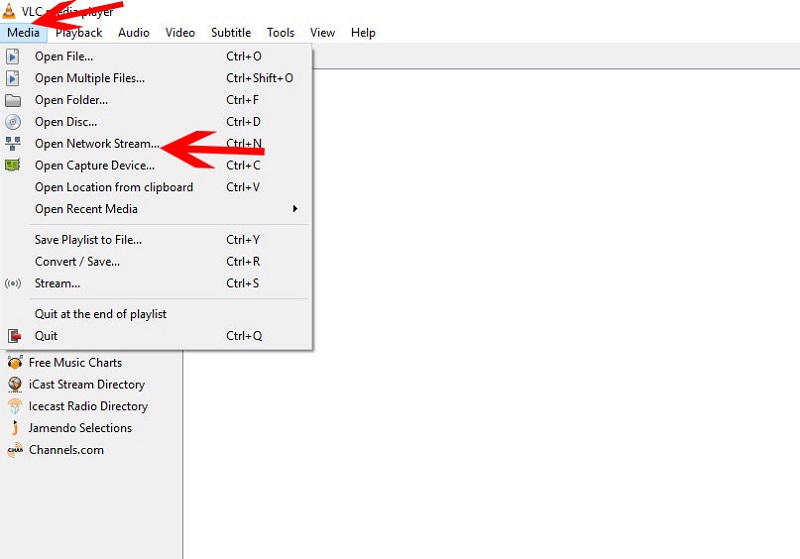Click the Open Disc icon
The width and height of the screenshot is (800, 559).
coord(13,122)
